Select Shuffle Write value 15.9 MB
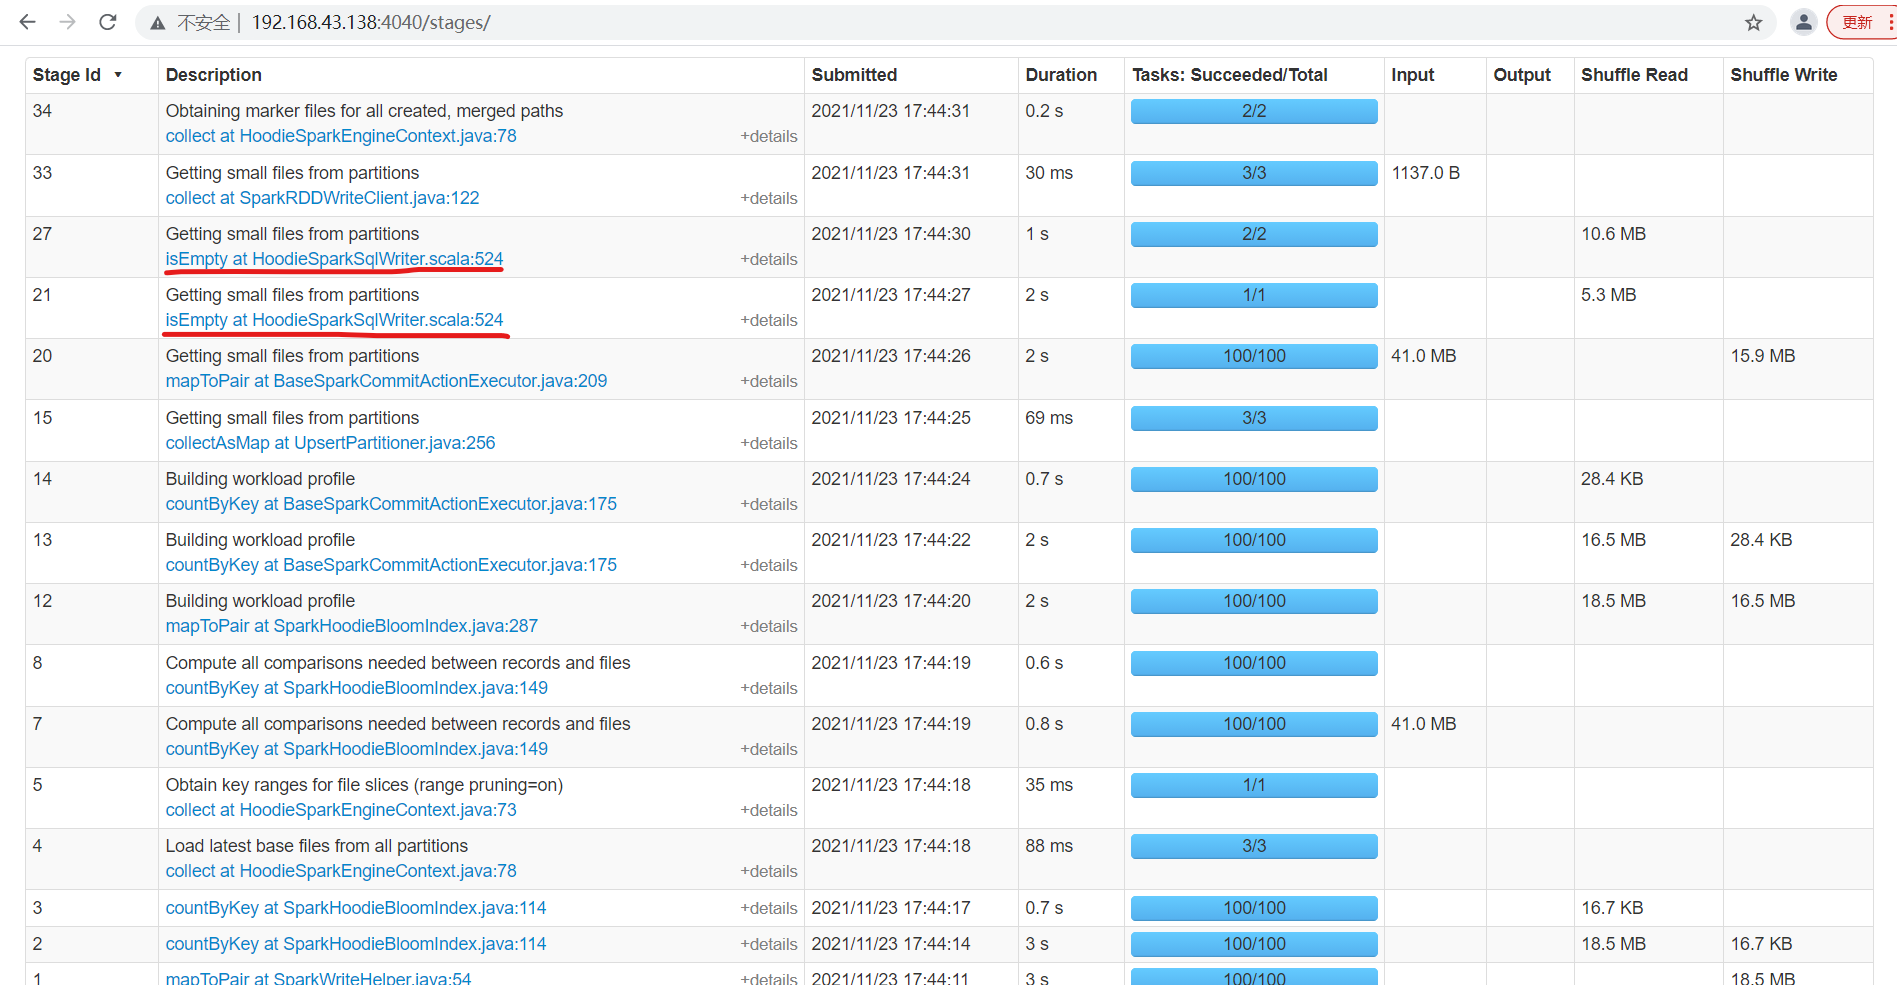The width and height of the screenshot is (1897, 985). click(1763, 356)
